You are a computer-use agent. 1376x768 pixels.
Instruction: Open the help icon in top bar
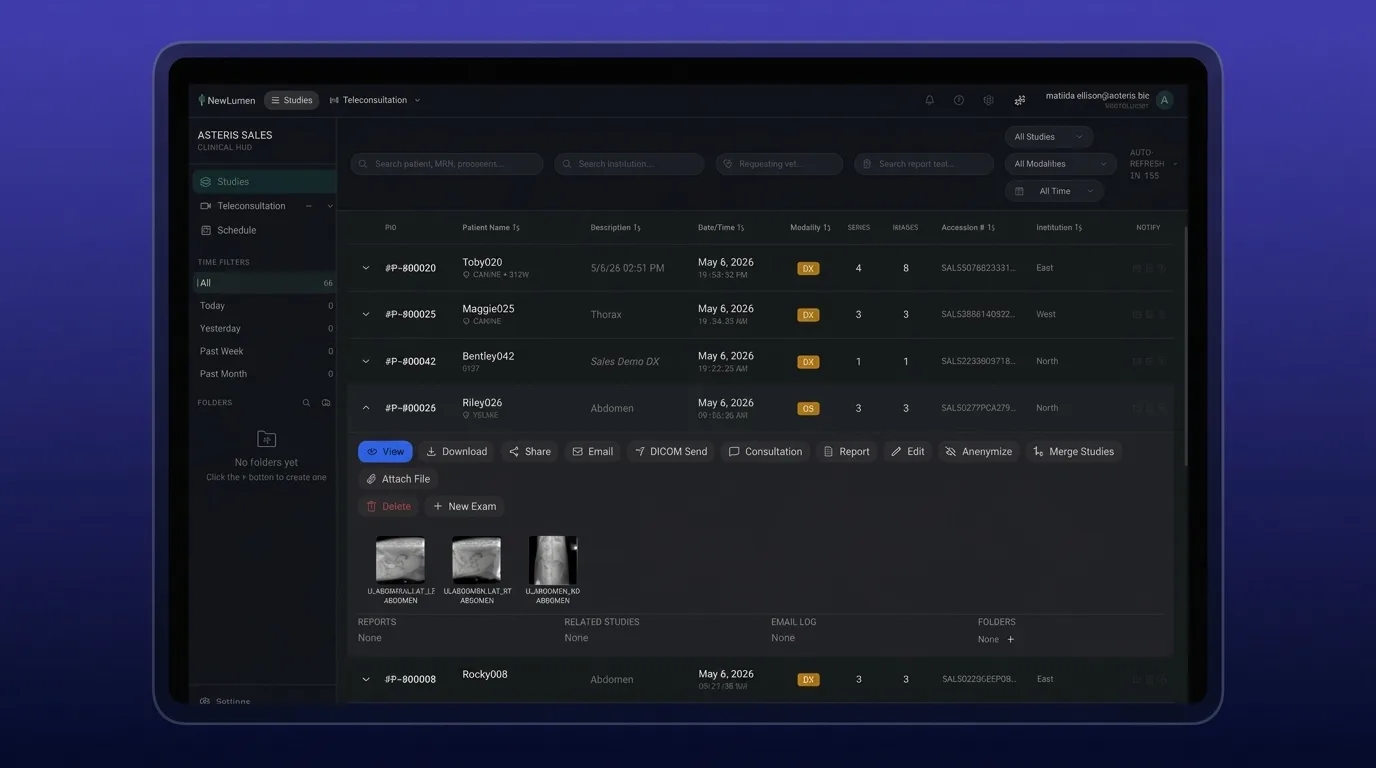coord(959,100)
